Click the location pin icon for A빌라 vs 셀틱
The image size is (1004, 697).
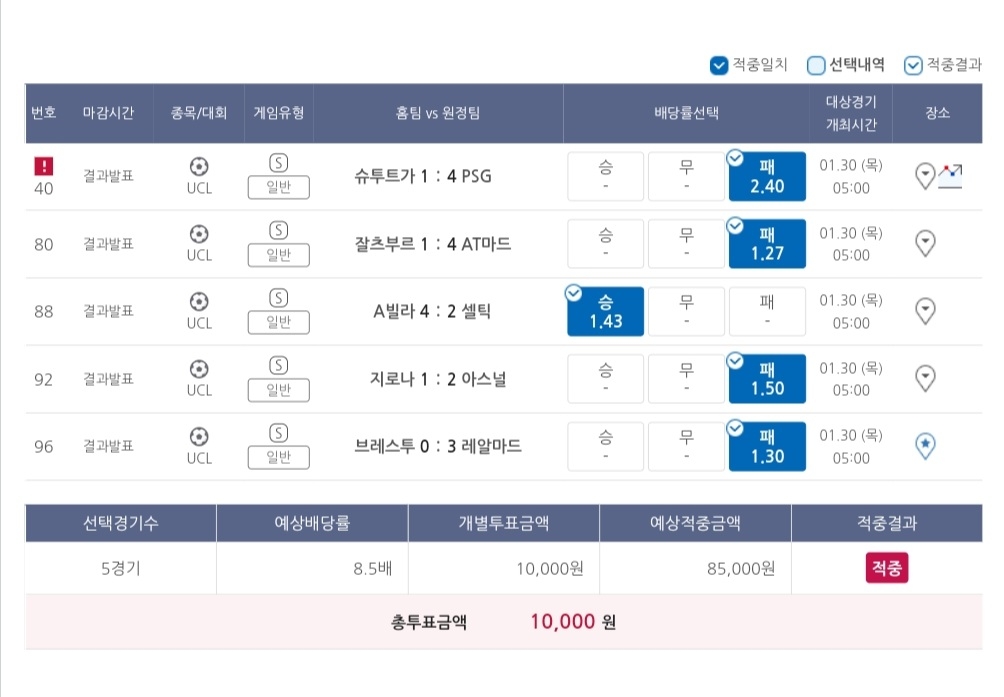926,311
